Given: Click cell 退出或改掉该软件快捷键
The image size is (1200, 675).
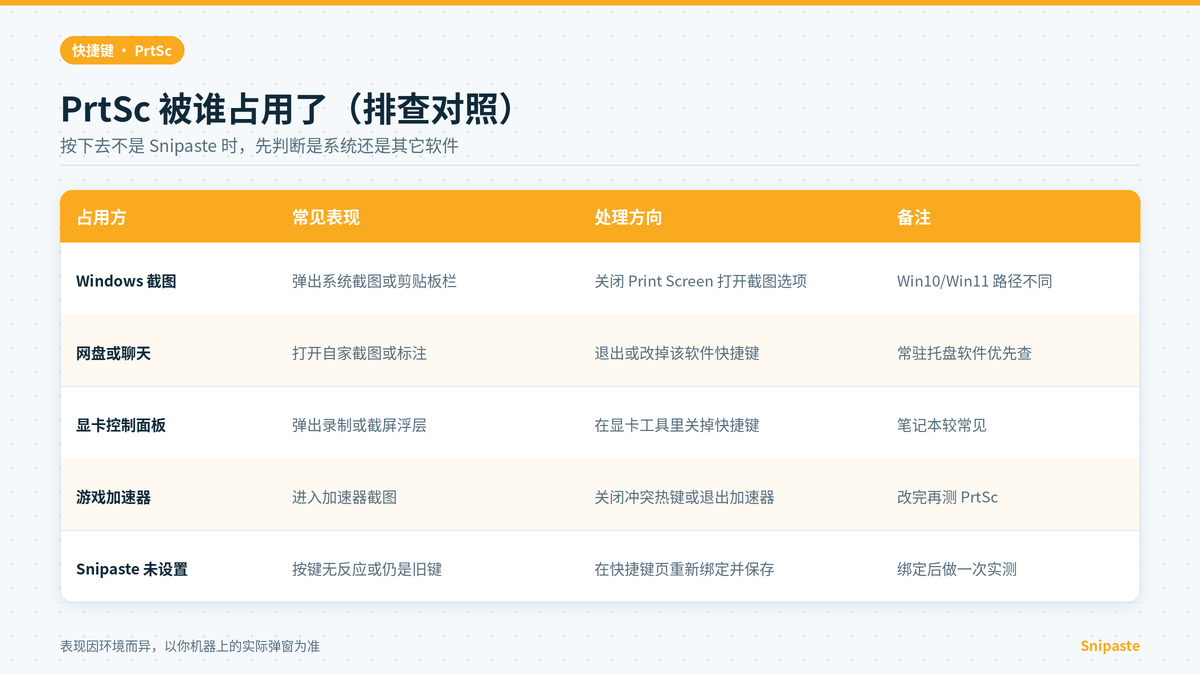Looking at the screenshot, I should [676, 353].
